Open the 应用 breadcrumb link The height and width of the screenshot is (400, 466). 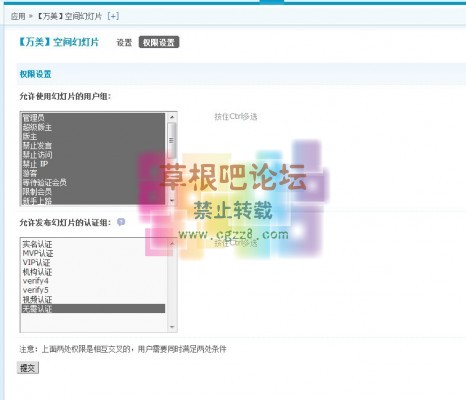pyautogui.click(x=18, y=16)
